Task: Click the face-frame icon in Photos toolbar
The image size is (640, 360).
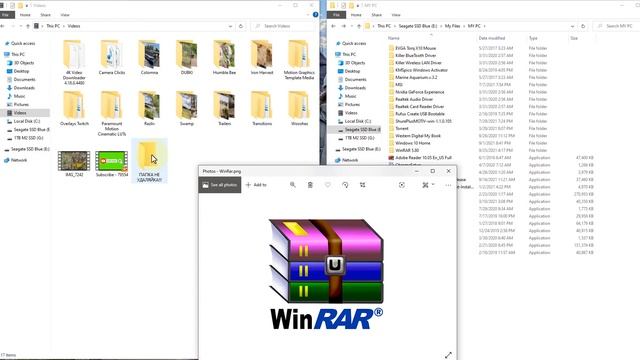Action: click(402, 185)
